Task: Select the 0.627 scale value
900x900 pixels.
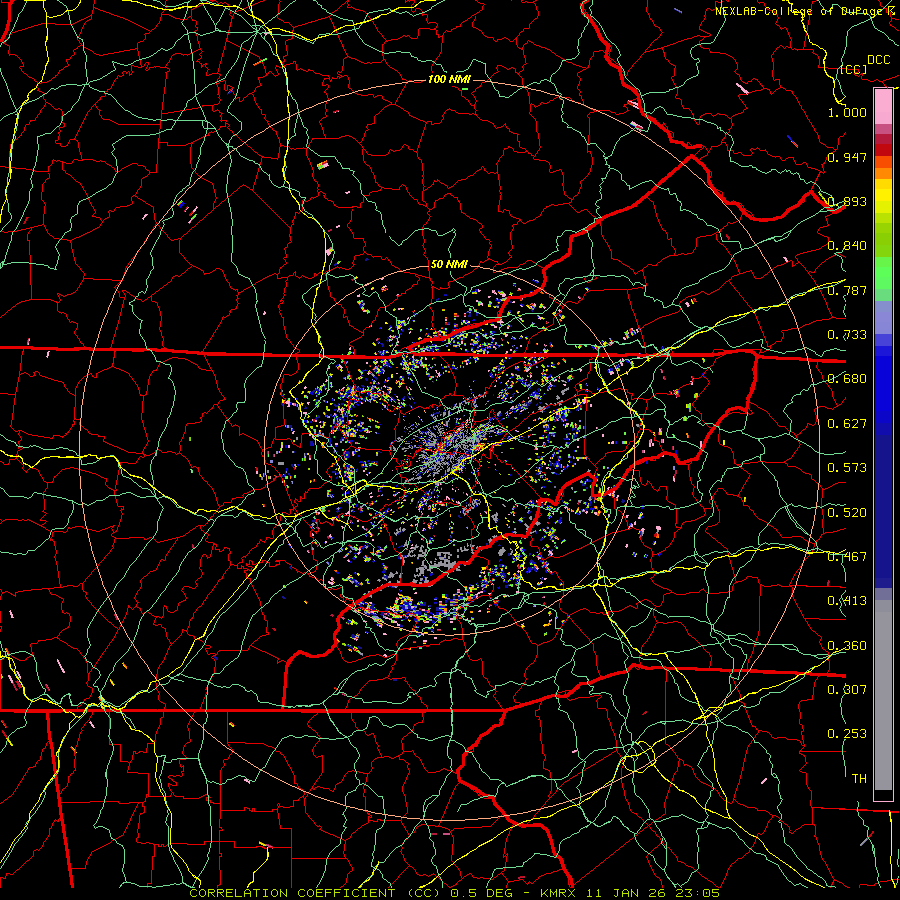Action: click(x=847, y=424)
